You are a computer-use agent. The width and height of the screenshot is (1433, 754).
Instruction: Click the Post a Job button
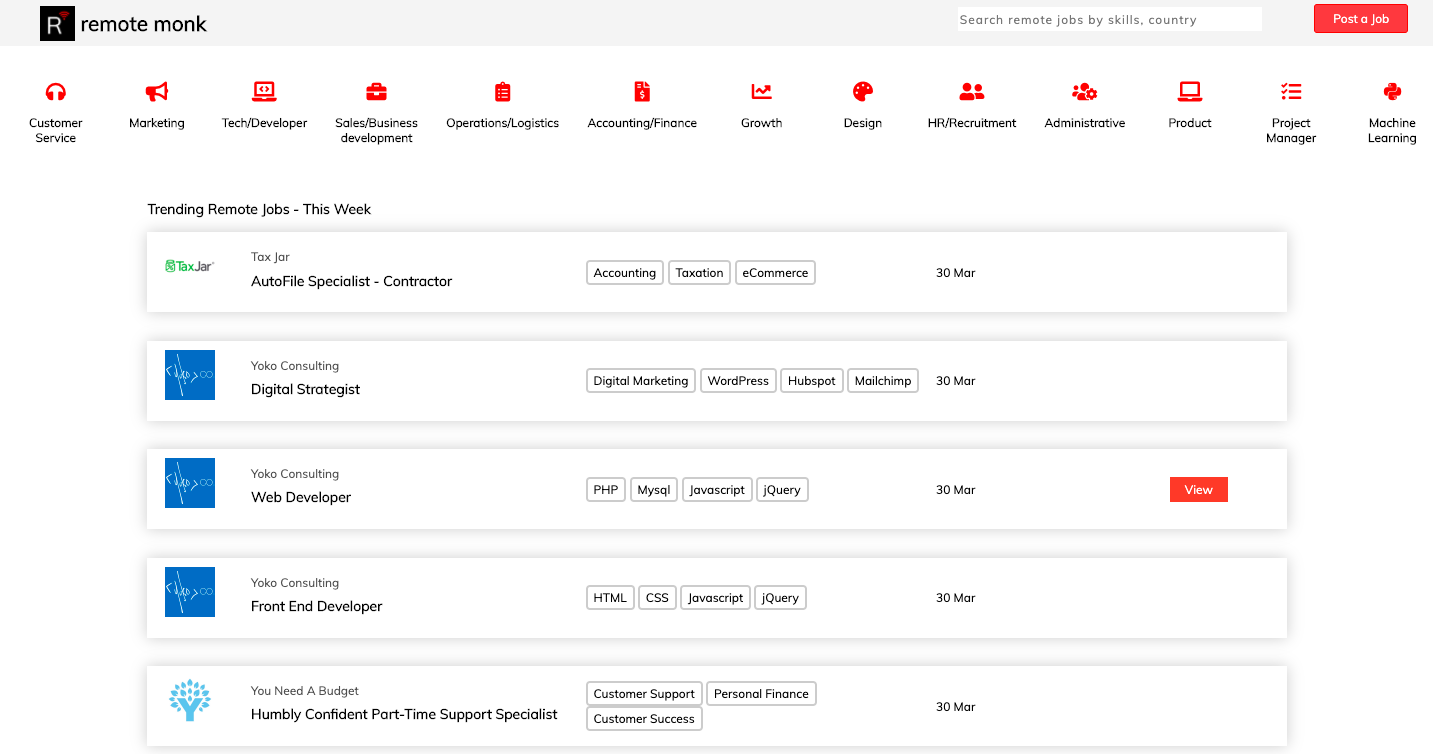pos(1360,19)
